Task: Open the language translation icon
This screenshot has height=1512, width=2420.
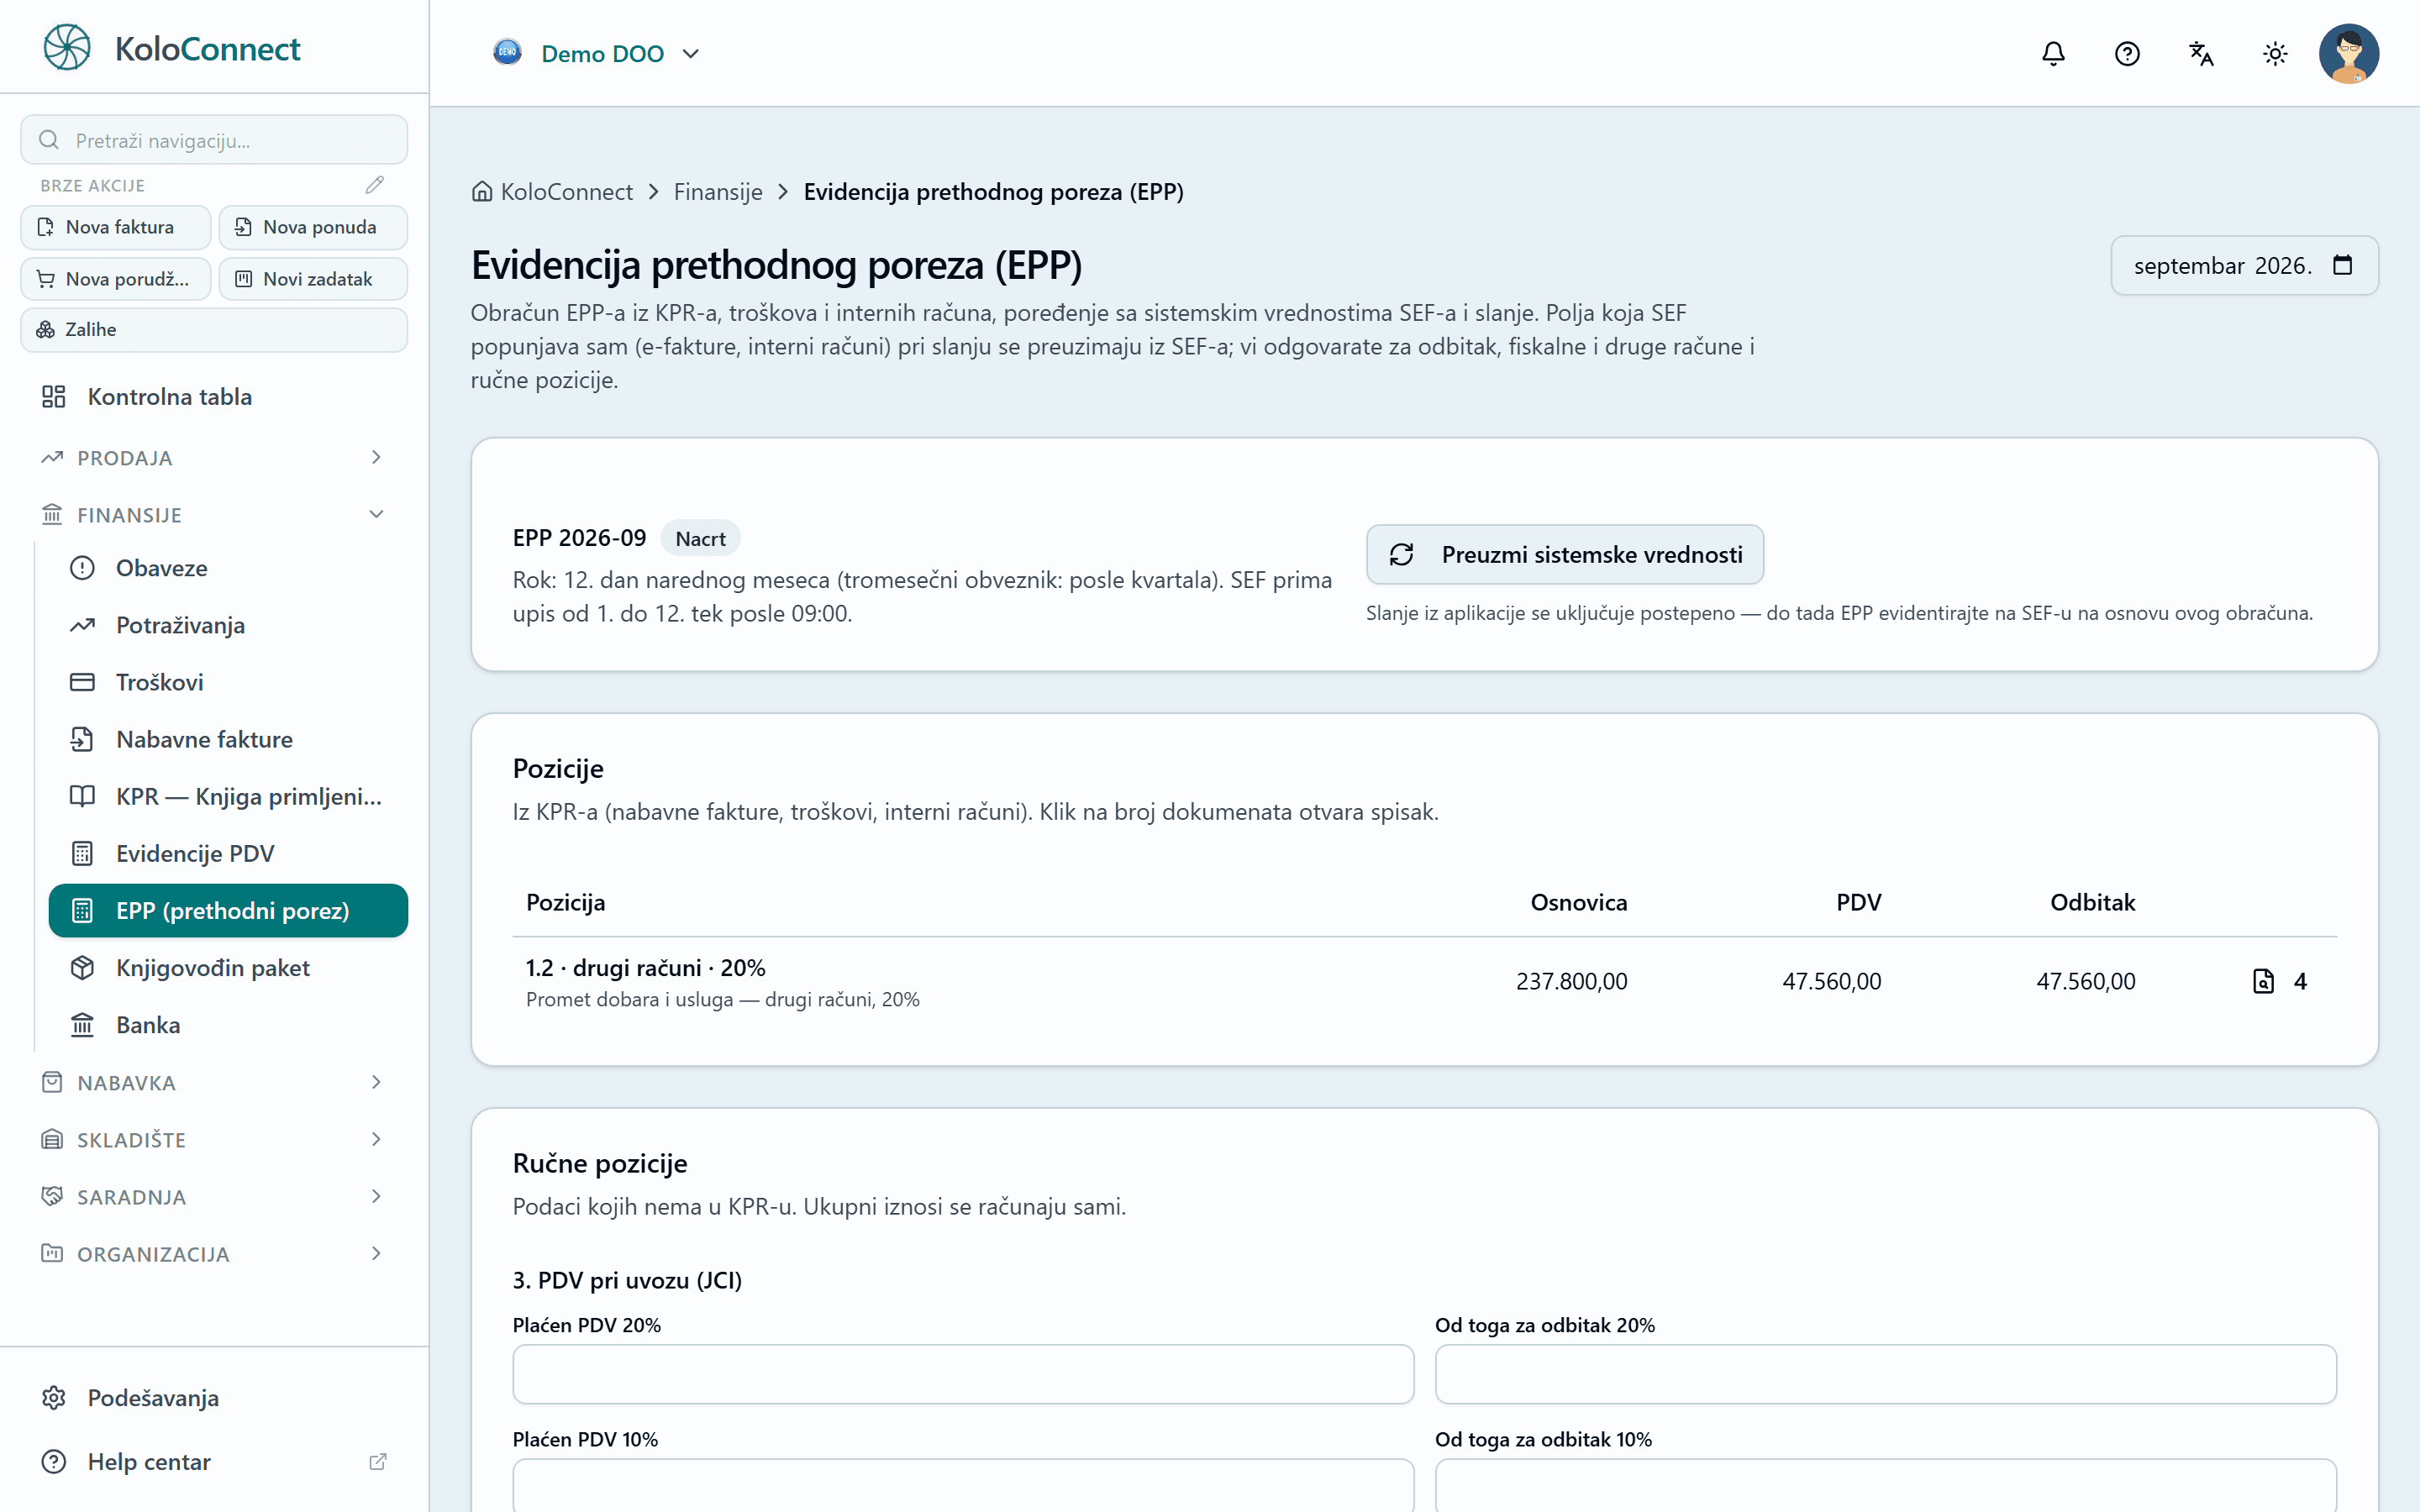Action: point(2201,54)
